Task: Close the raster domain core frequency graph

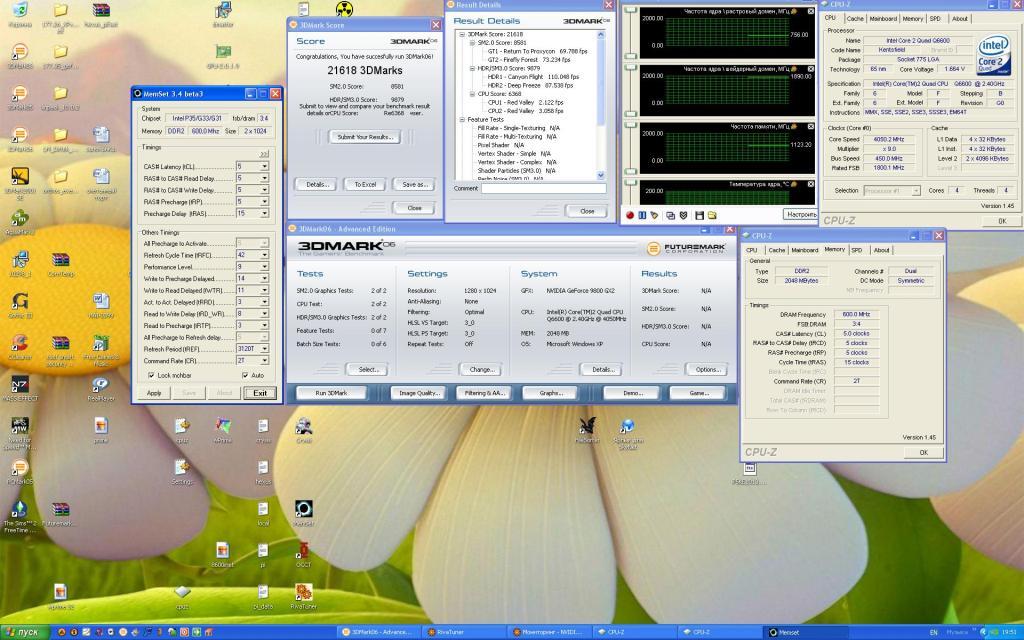Action: coord(810,11)
